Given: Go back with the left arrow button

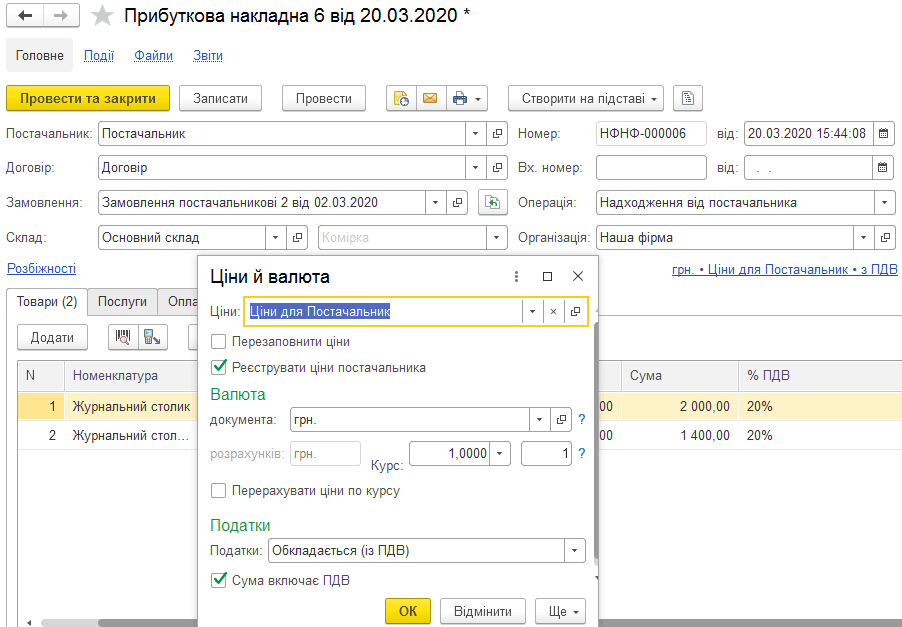Looking at the screenshot, I should pyautogui.click(x=25, y=16).
